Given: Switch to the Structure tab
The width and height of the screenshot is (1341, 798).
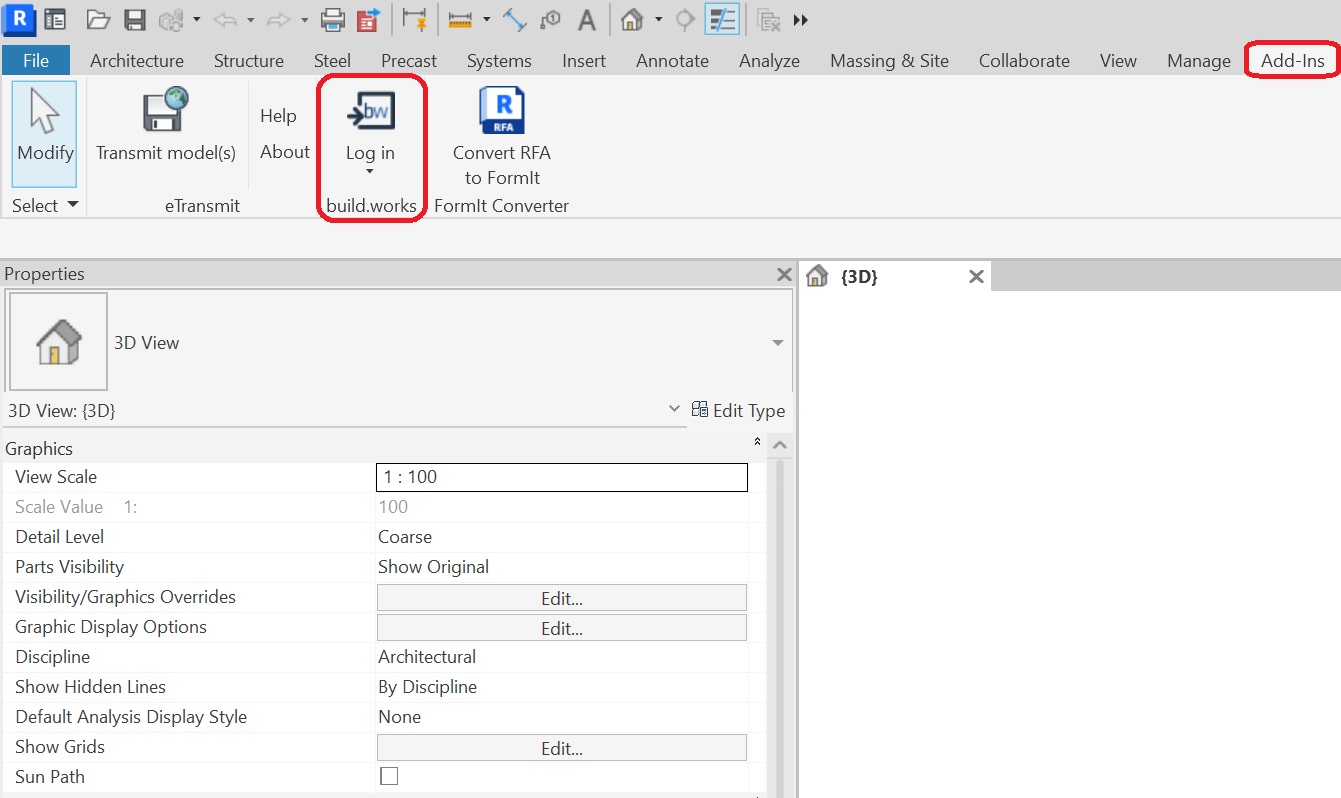Looking at the screenshot, I should pyautogui.click(x=249, y=60).
